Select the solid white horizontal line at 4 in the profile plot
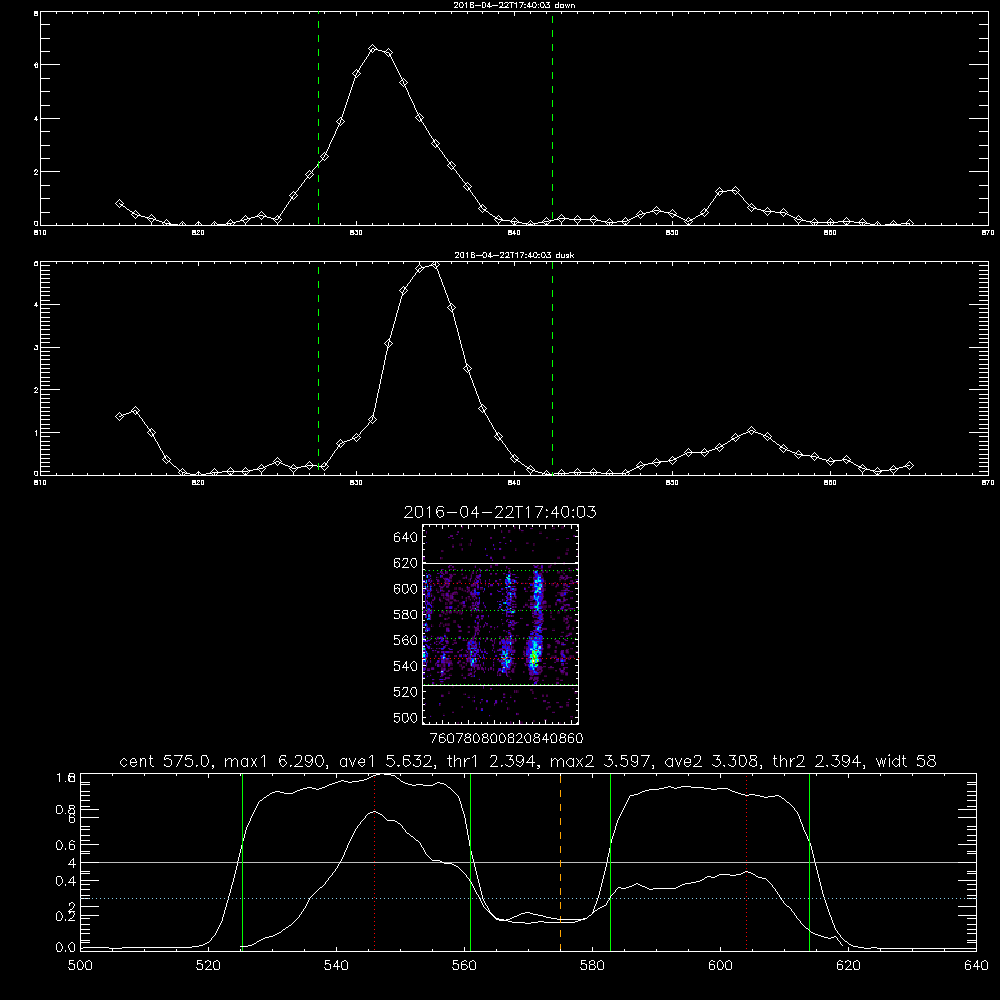The height and width of the screenshot is (1000, 1000). pyautogui.click(x=529, y=862)
